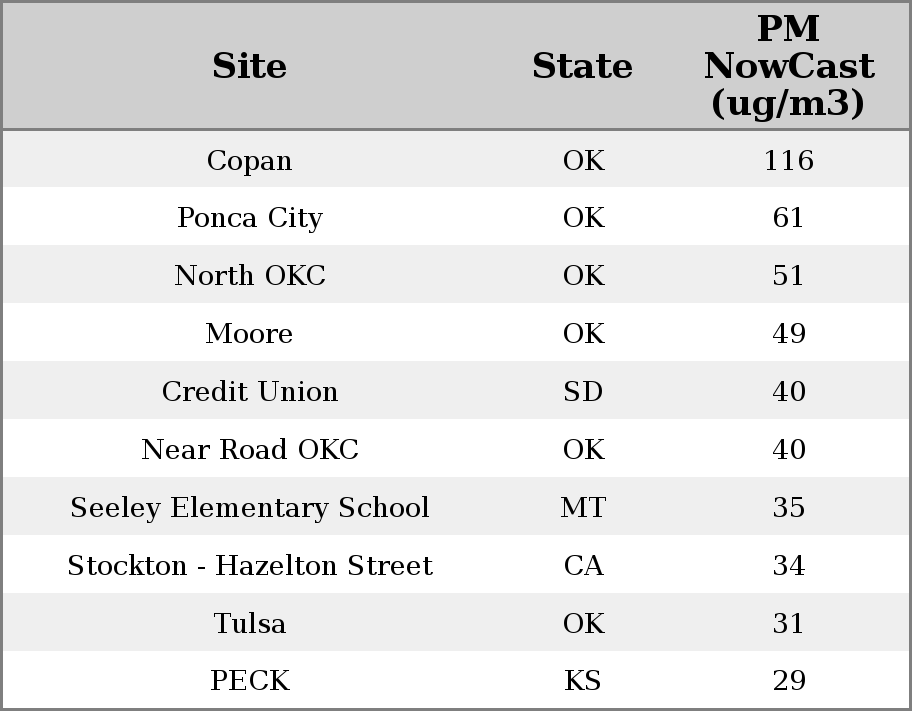Click the CA state cell
912x711 pixels.
point(583,566)
